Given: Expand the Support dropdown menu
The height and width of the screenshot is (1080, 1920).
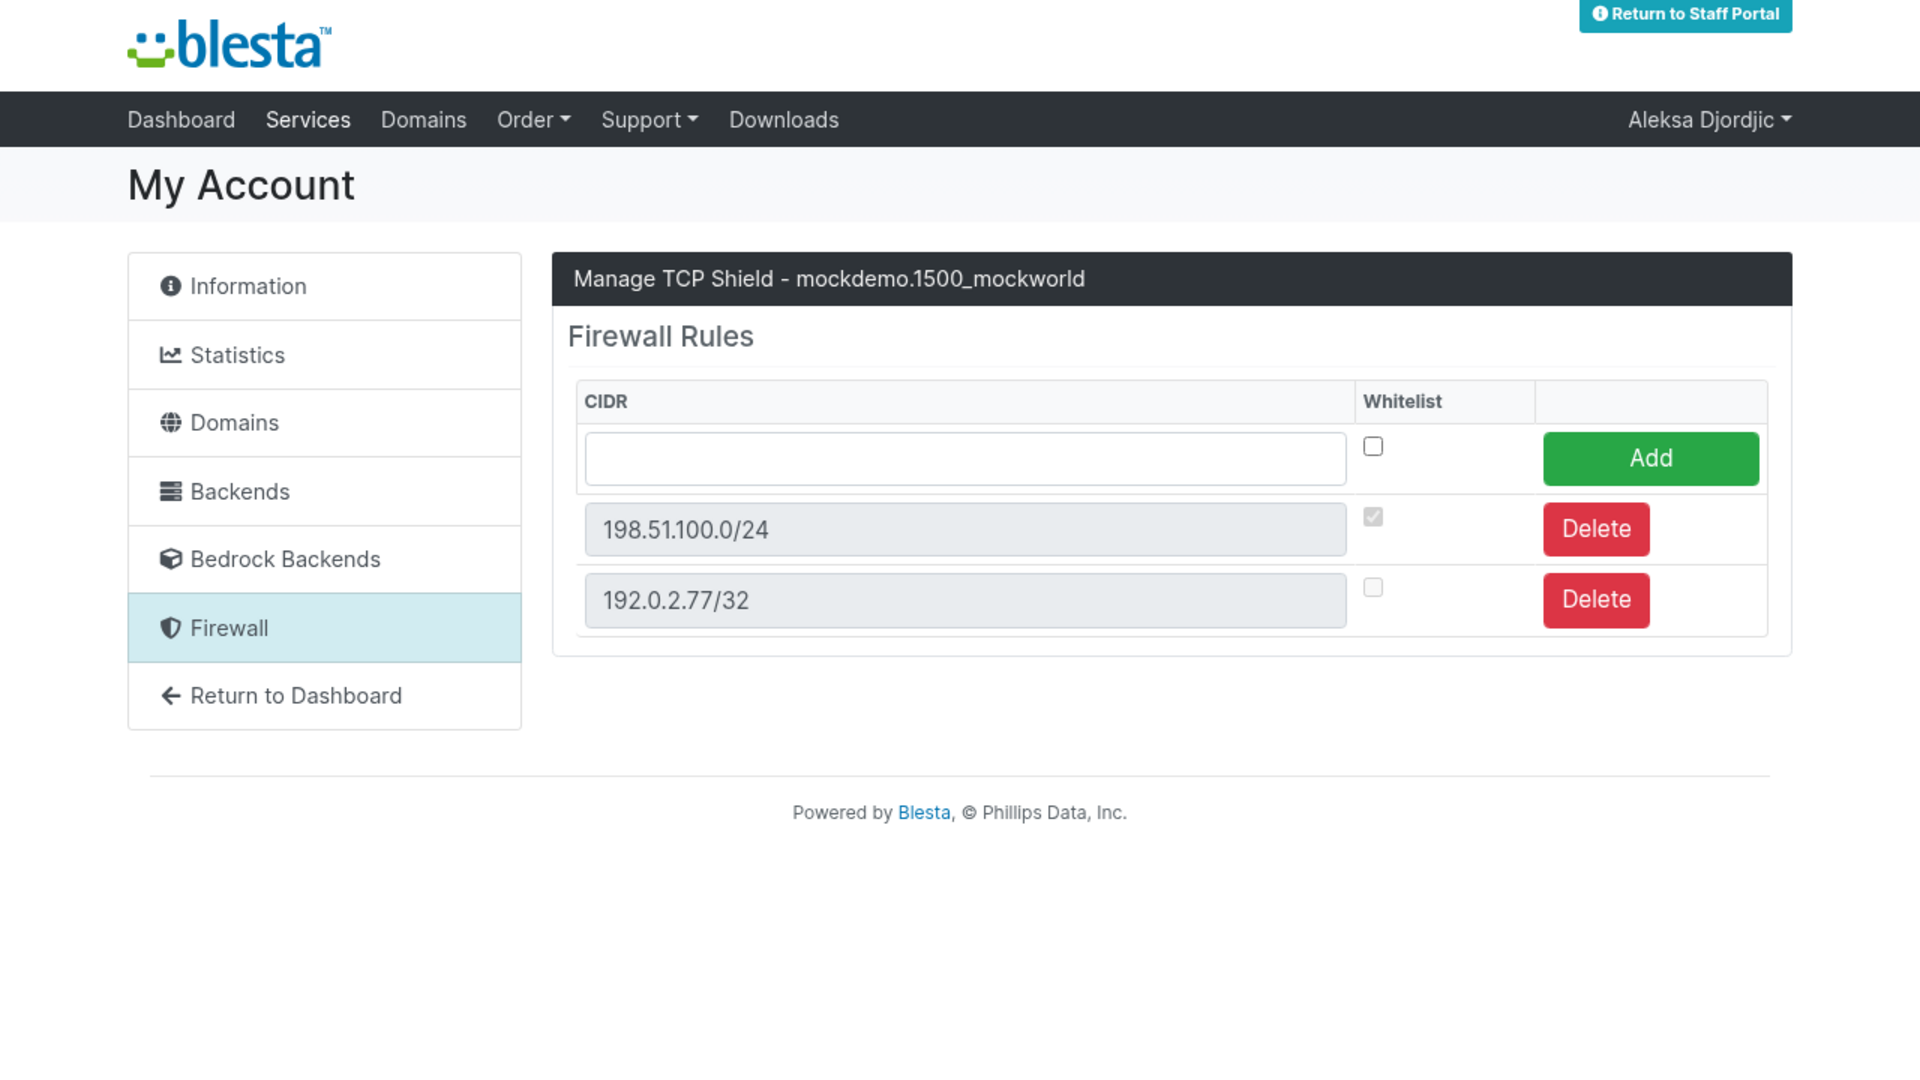Looking at the screenshot, I should point(650,120).
